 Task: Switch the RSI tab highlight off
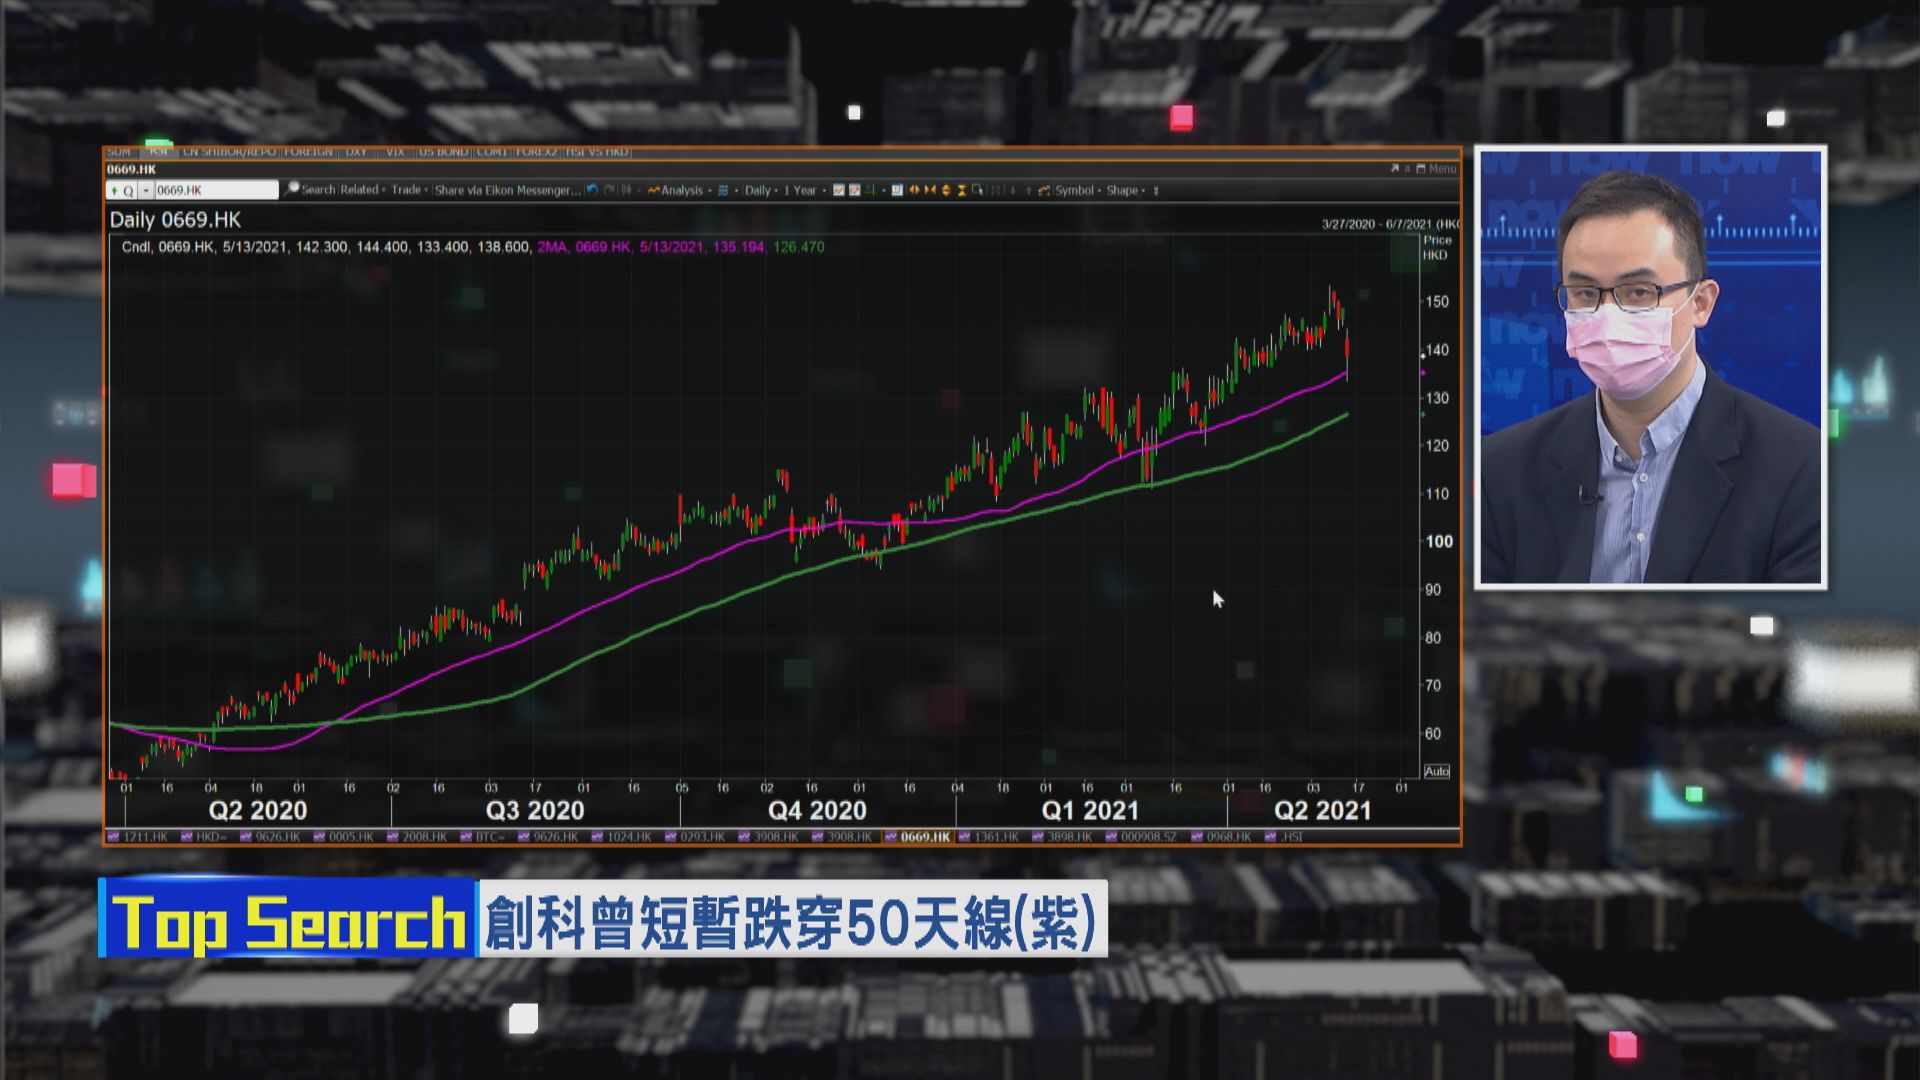158,153
